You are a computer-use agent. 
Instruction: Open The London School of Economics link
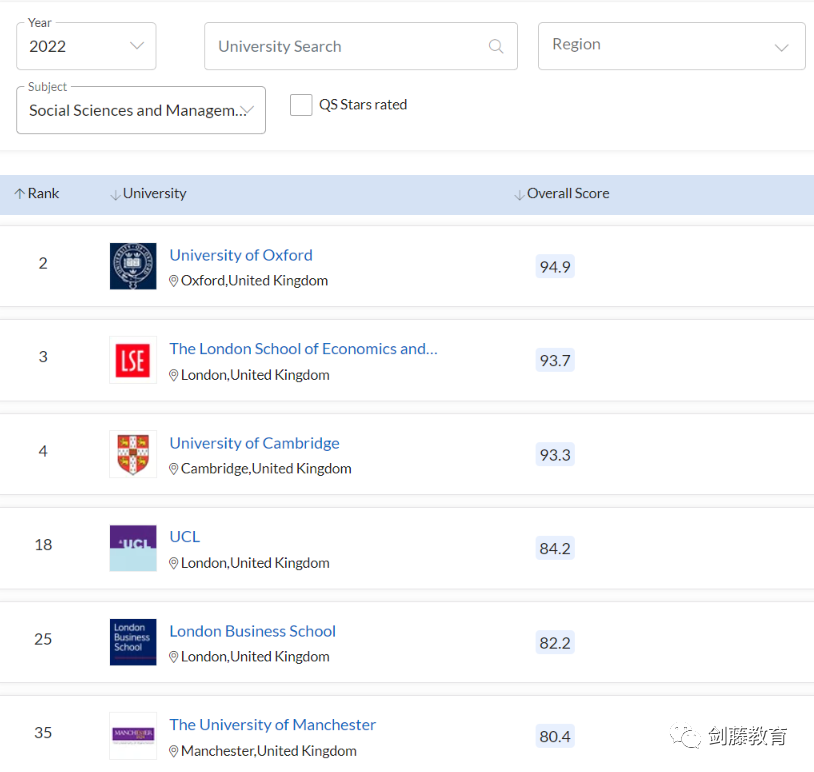coord(303,349)
